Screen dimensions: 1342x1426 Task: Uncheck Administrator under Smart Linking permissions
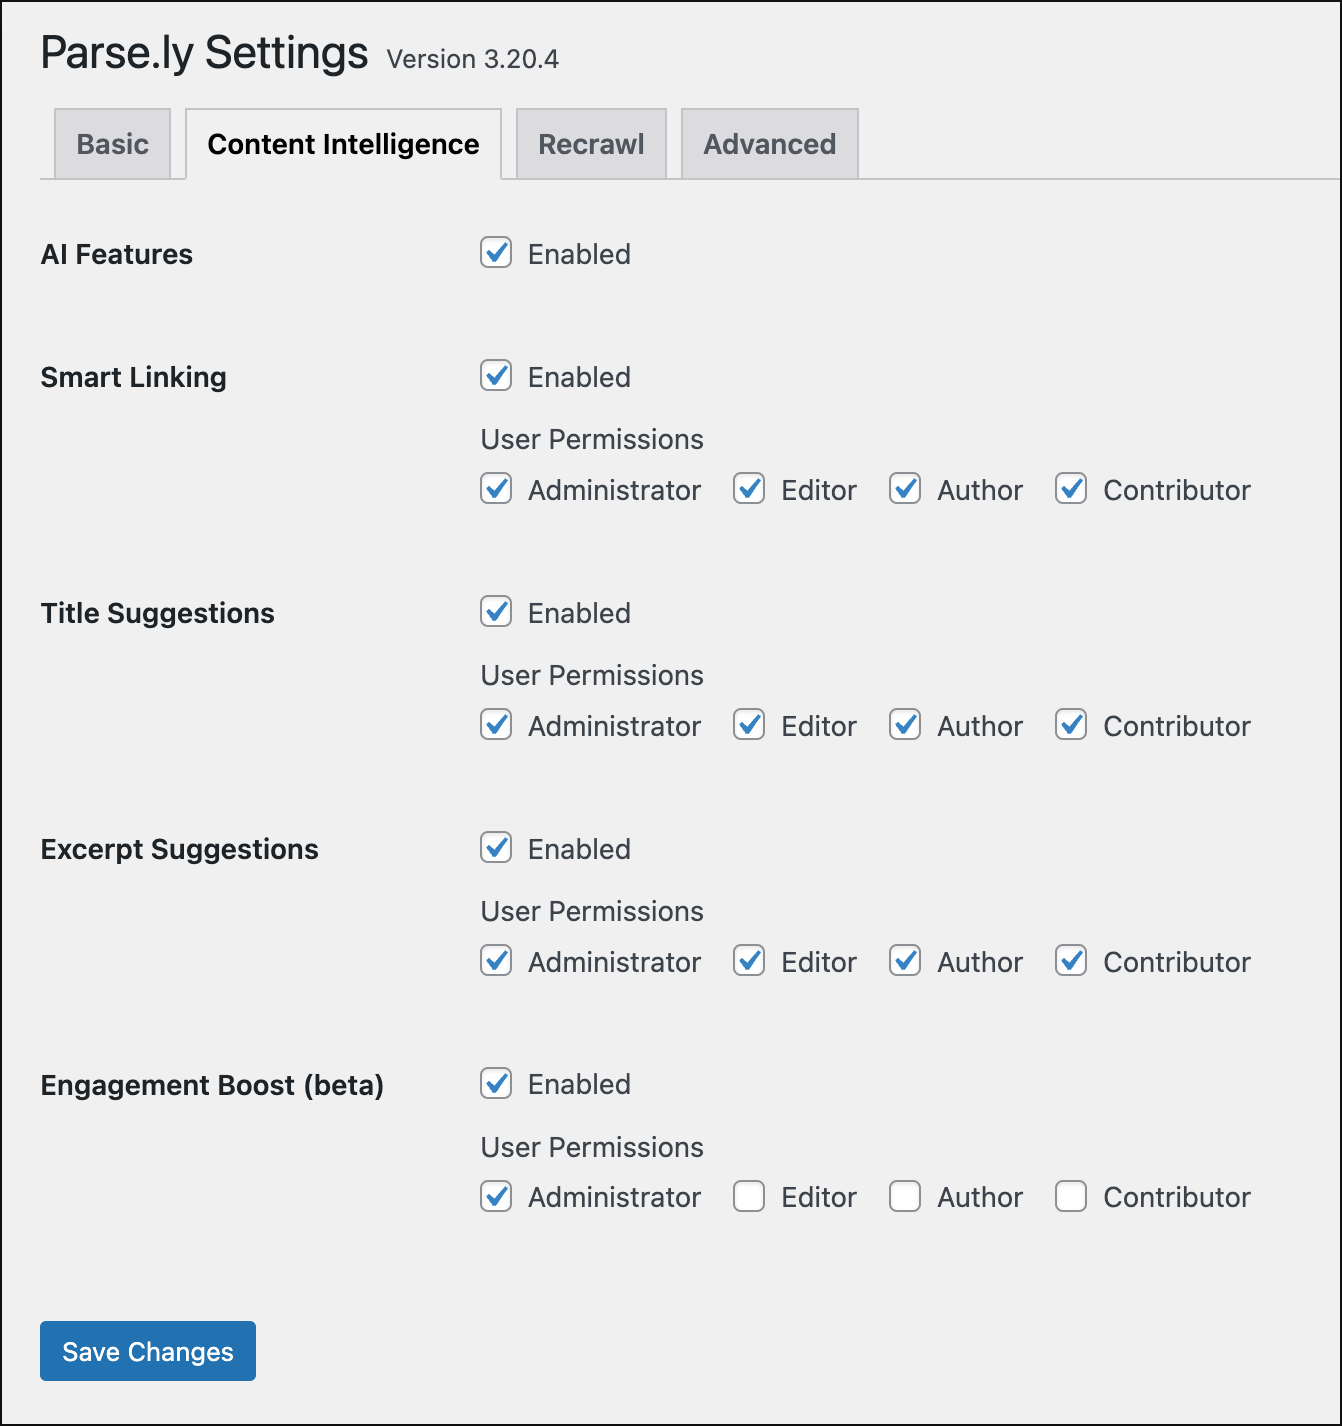coord(496,489)
